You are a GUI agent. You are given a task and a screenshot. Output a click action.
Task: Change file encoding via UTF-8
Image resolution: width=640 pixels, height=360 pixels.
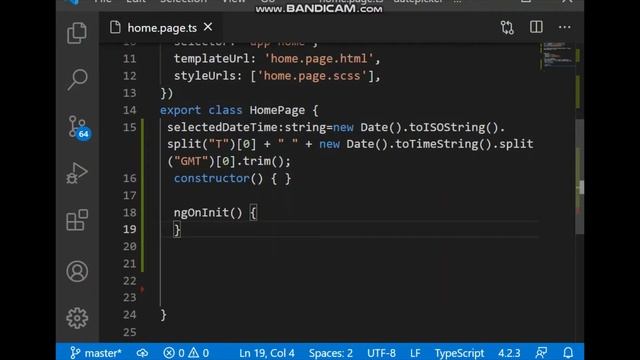pyautogui.click(x=381, y=353)
